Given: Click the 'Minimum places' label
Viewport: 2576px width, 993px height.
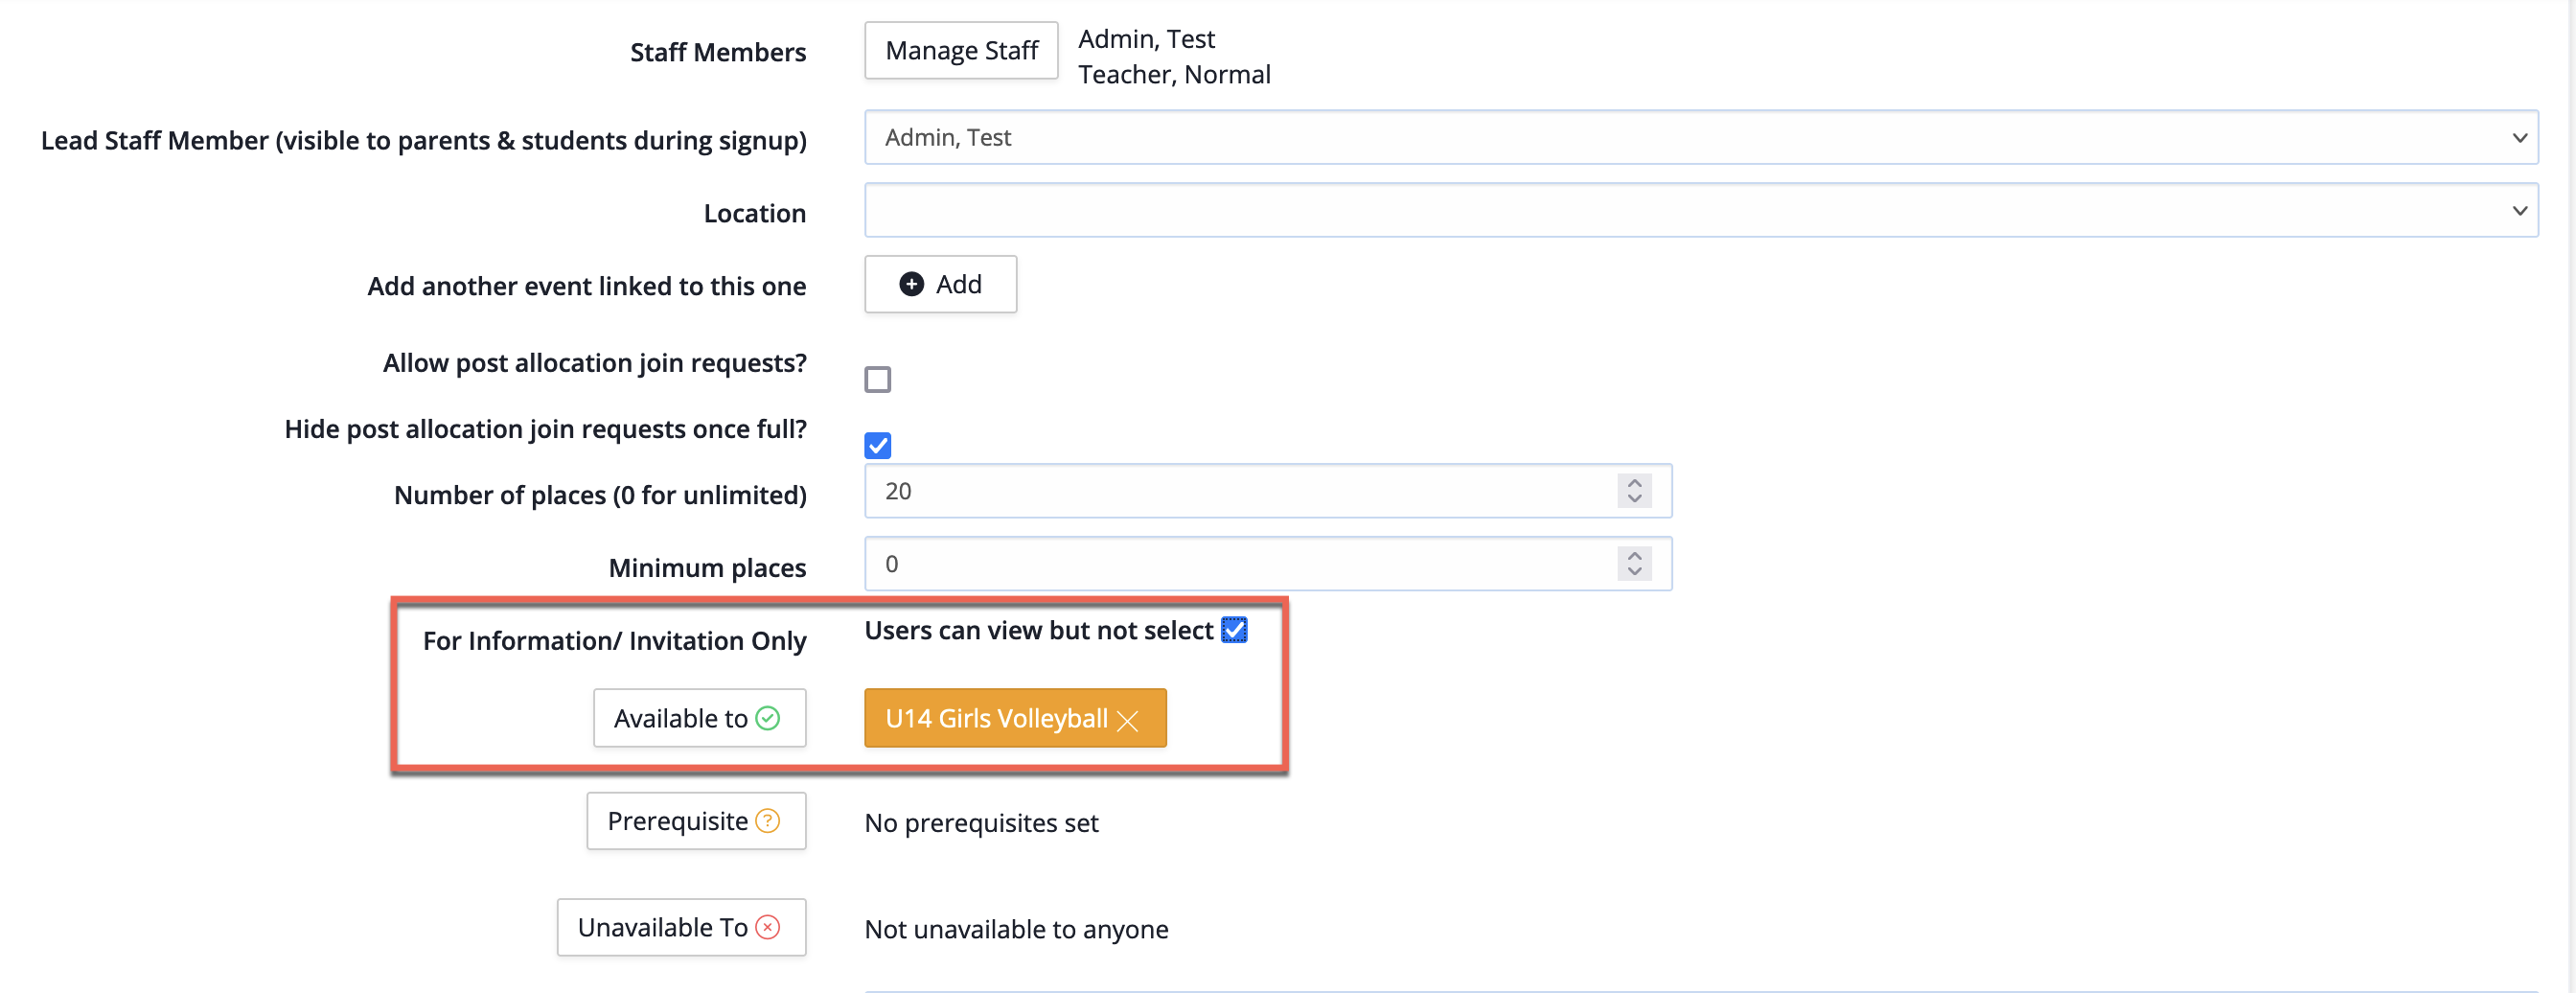Looking at the screenshot, I should click(707, 567).
